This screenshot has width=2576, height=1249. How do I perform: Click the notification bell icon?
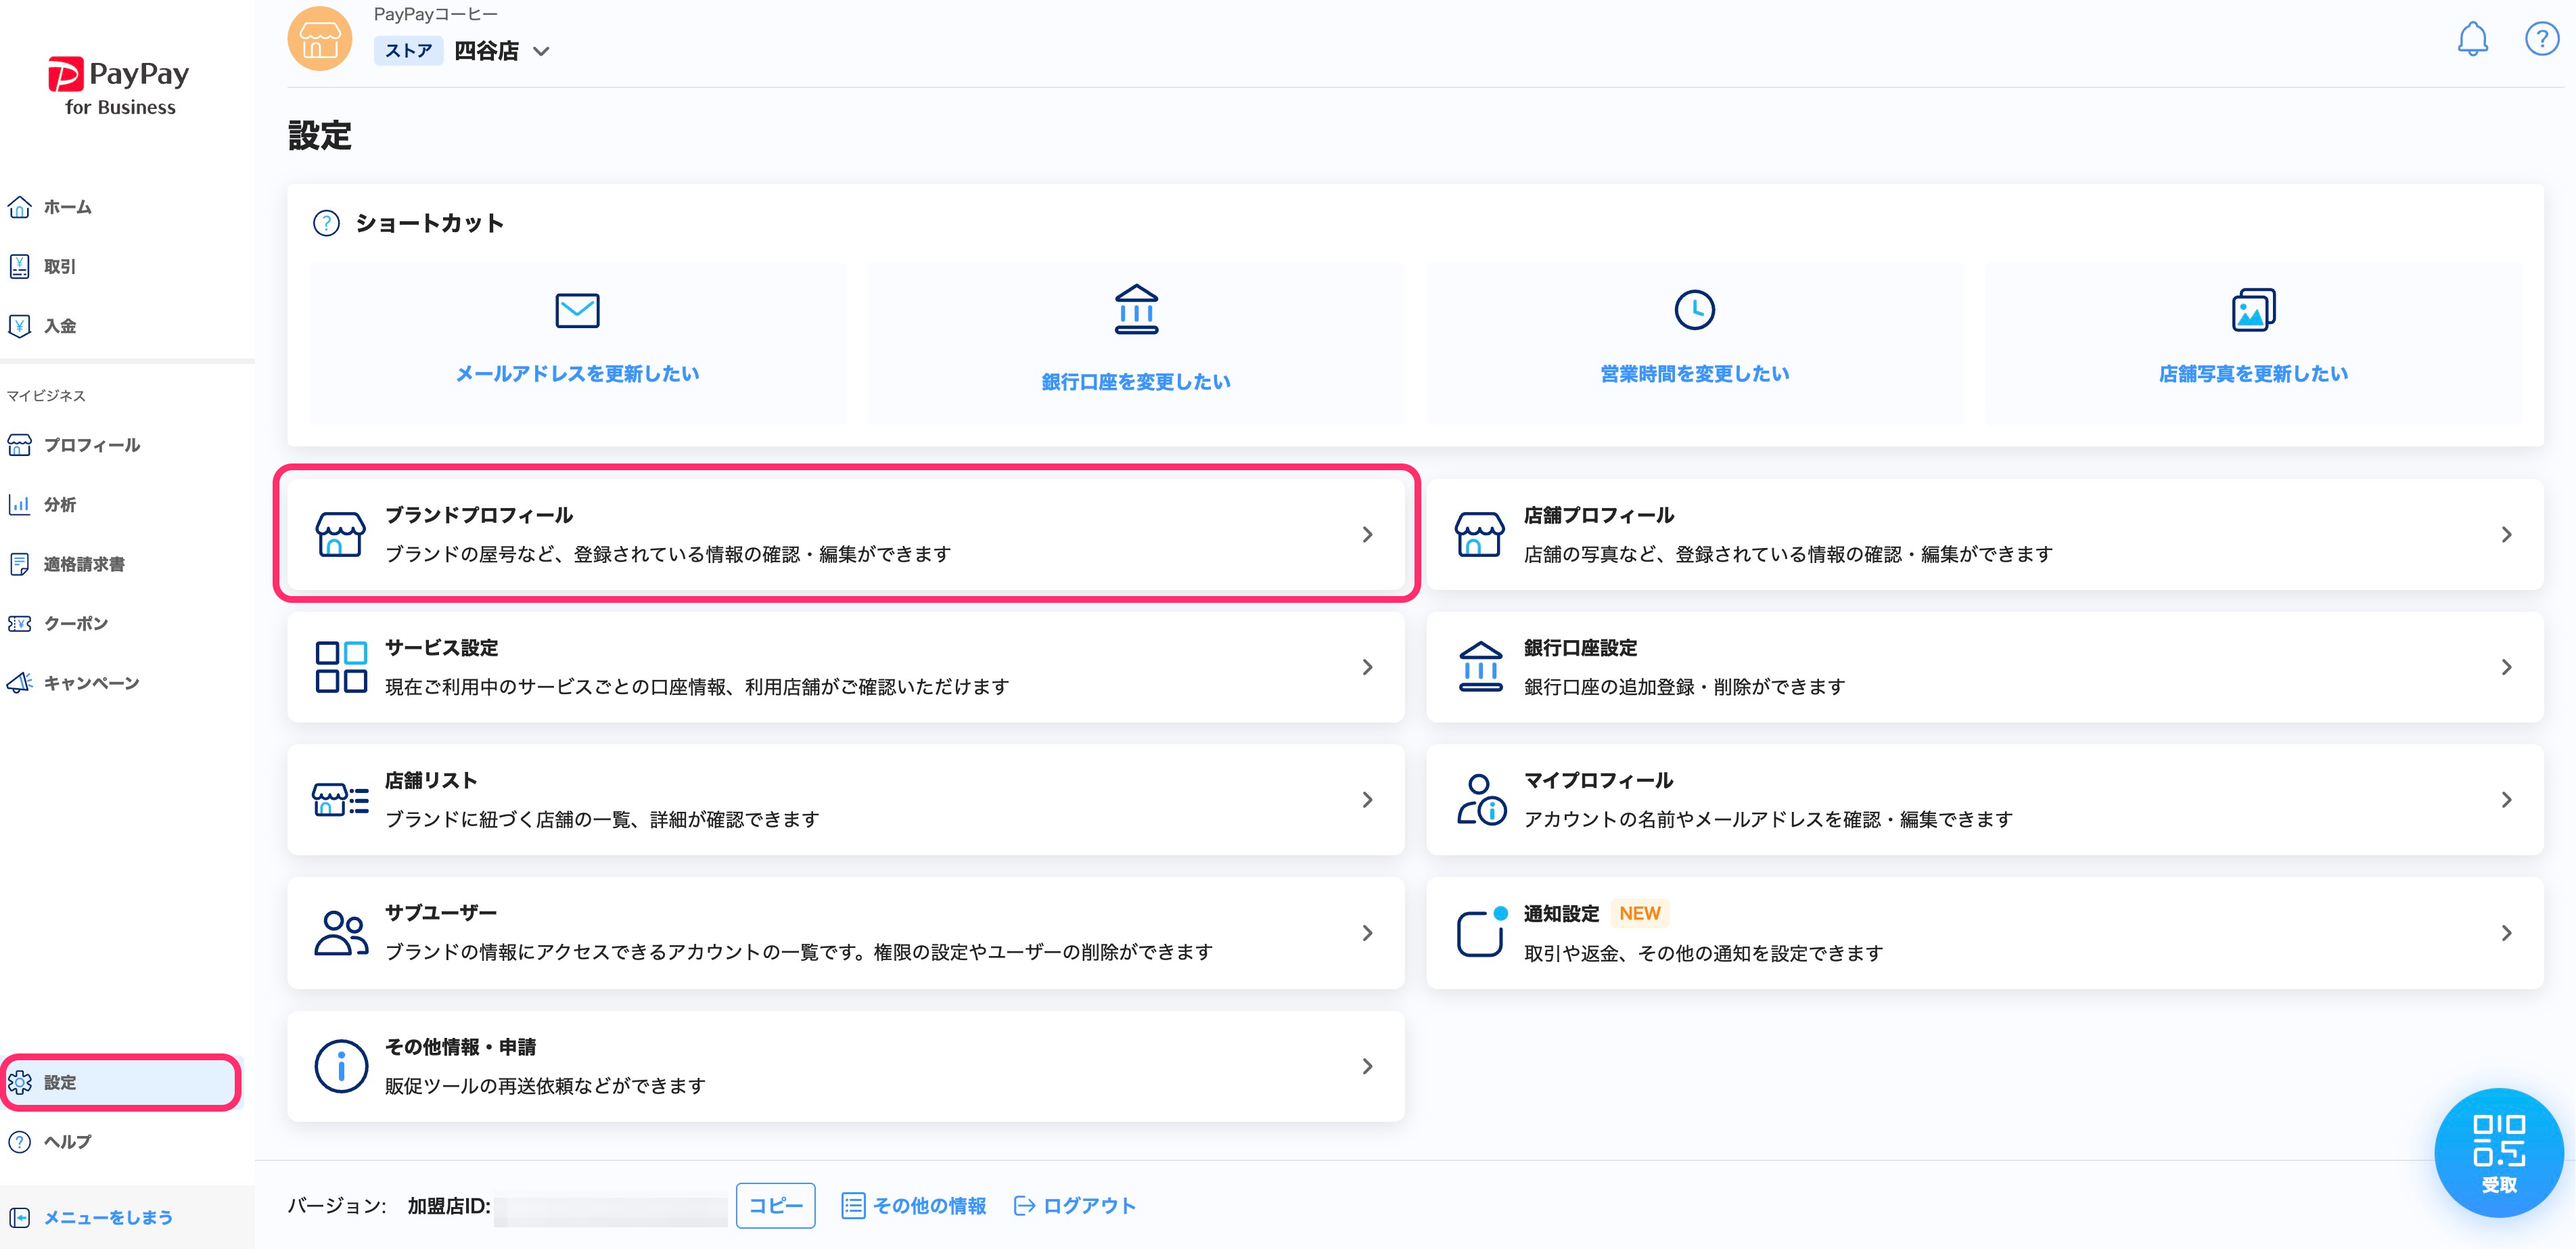click(x=2472, y=39)
